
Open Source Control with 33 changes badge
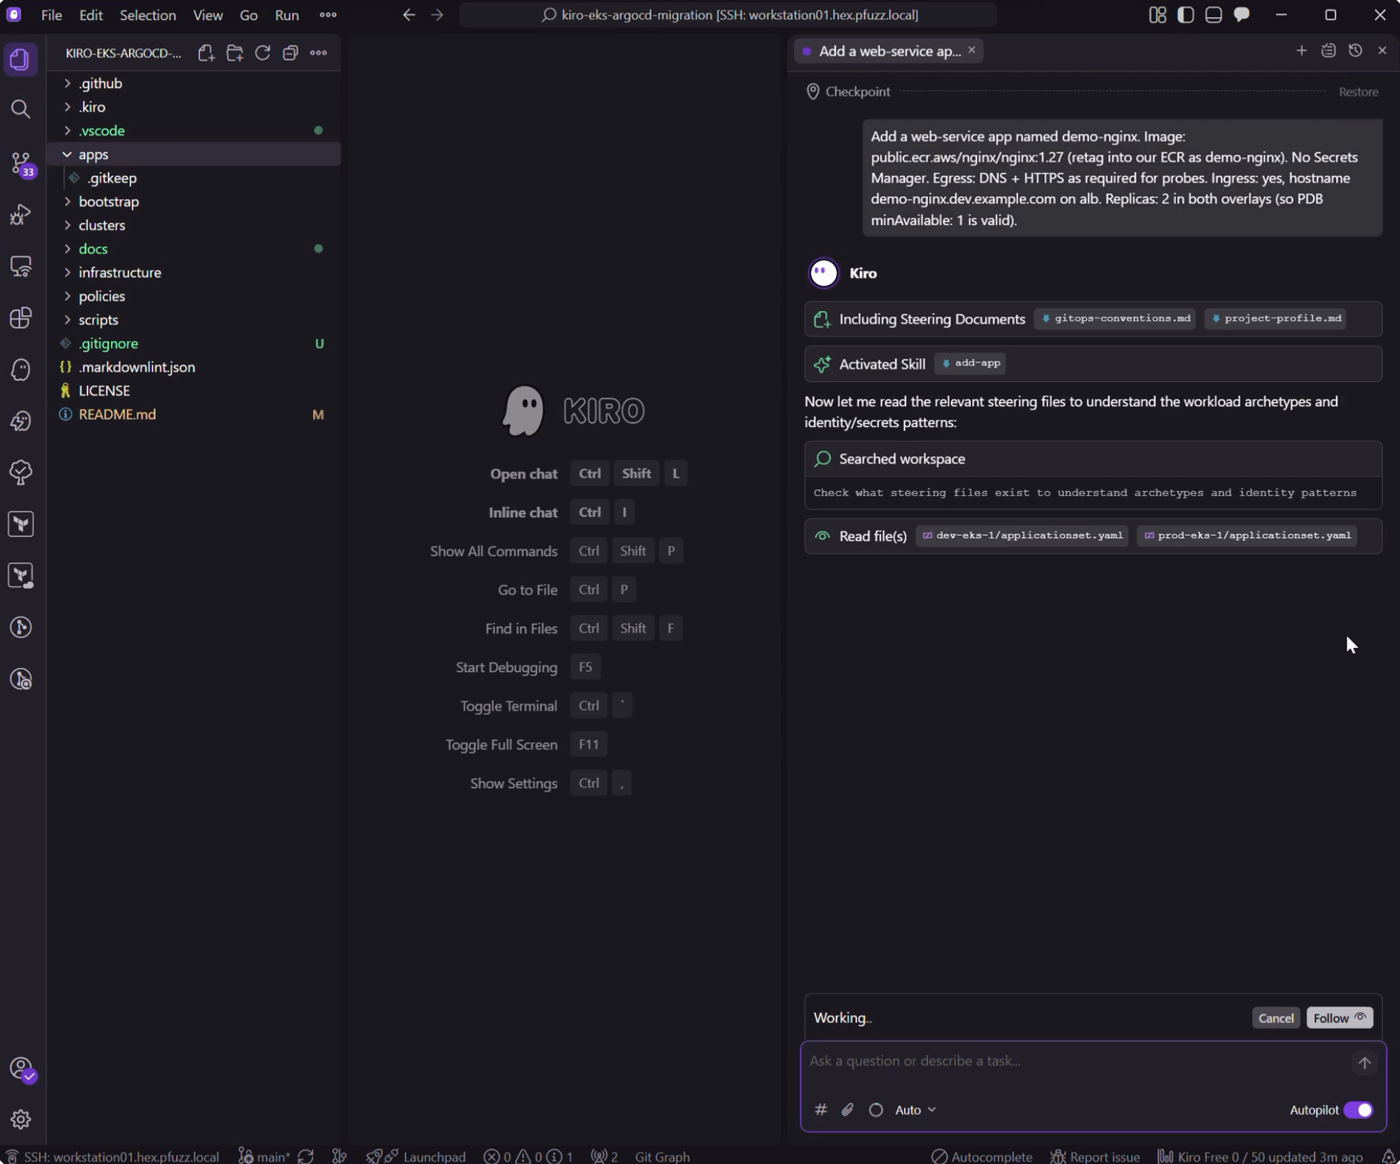tap(21, 163)
